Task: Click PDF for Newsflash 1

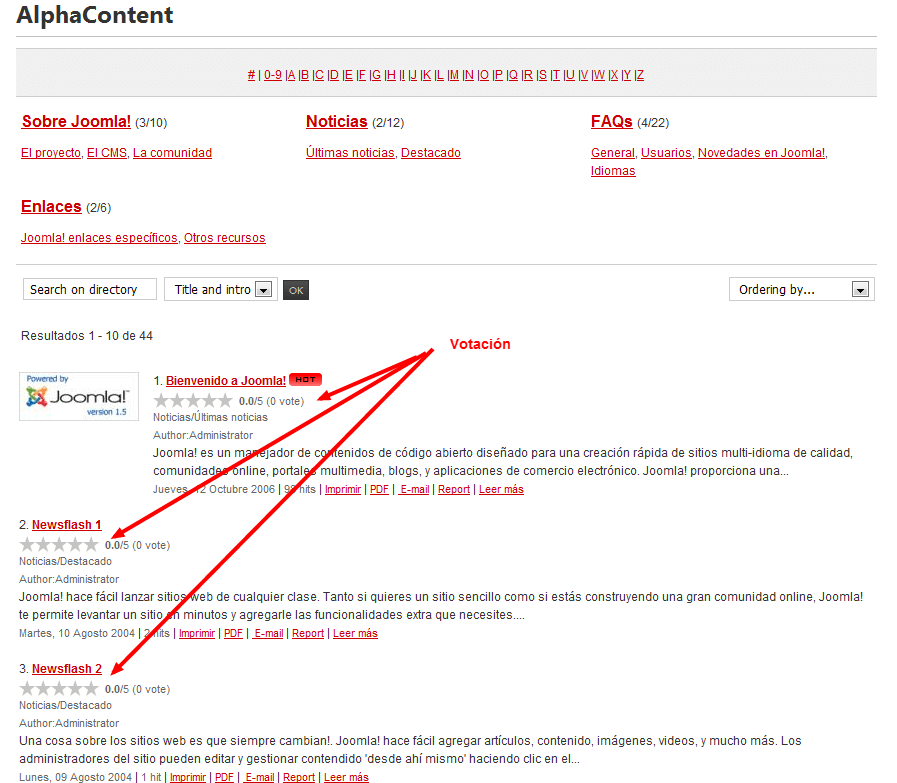Action: [233, 633]
